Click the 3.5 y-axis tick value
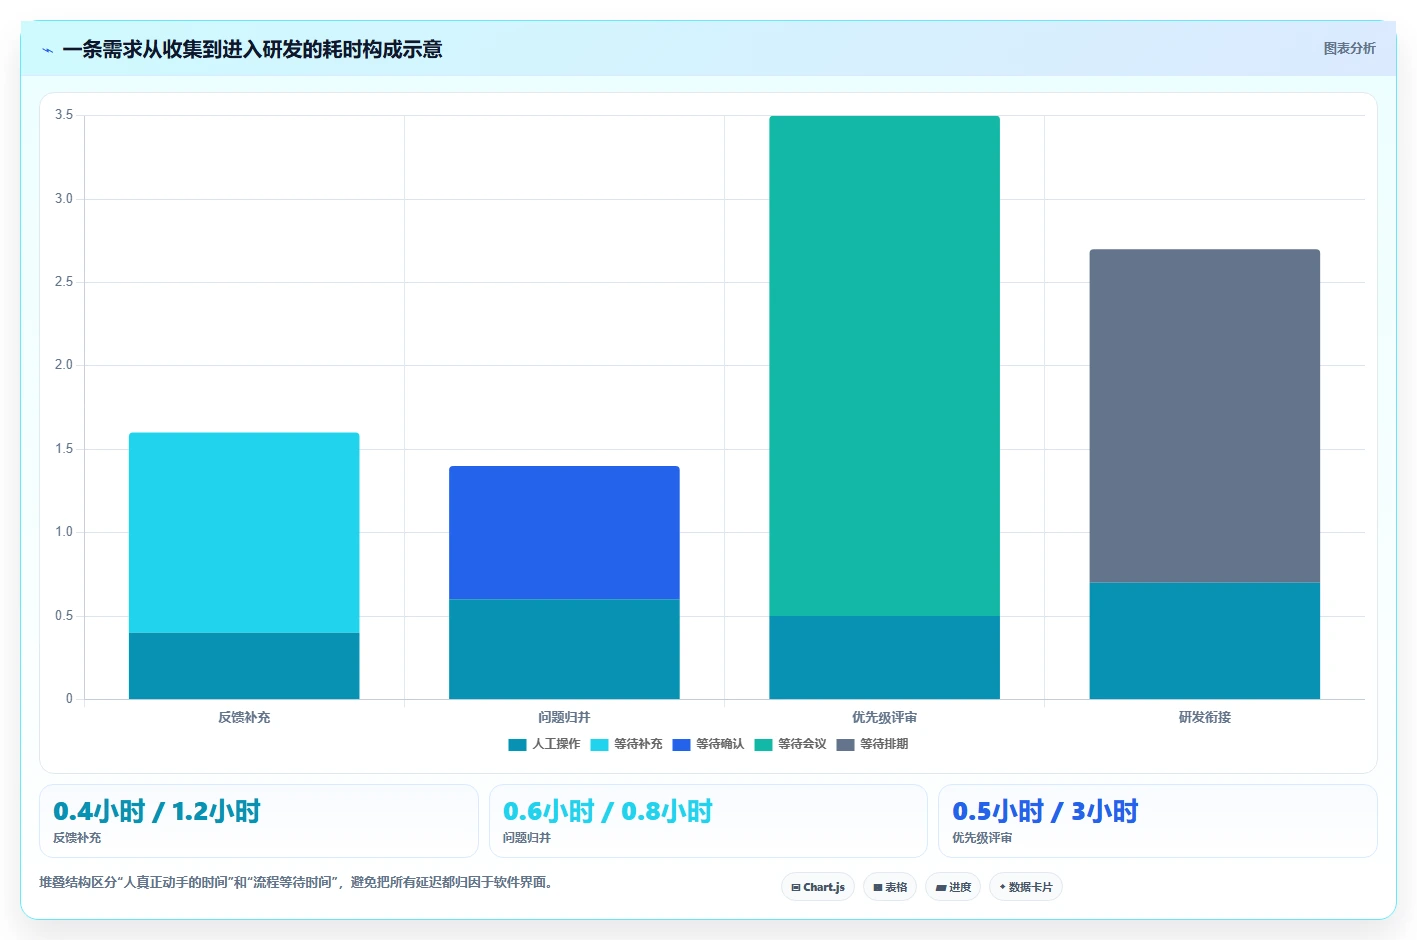 click(x=64, y=115)
